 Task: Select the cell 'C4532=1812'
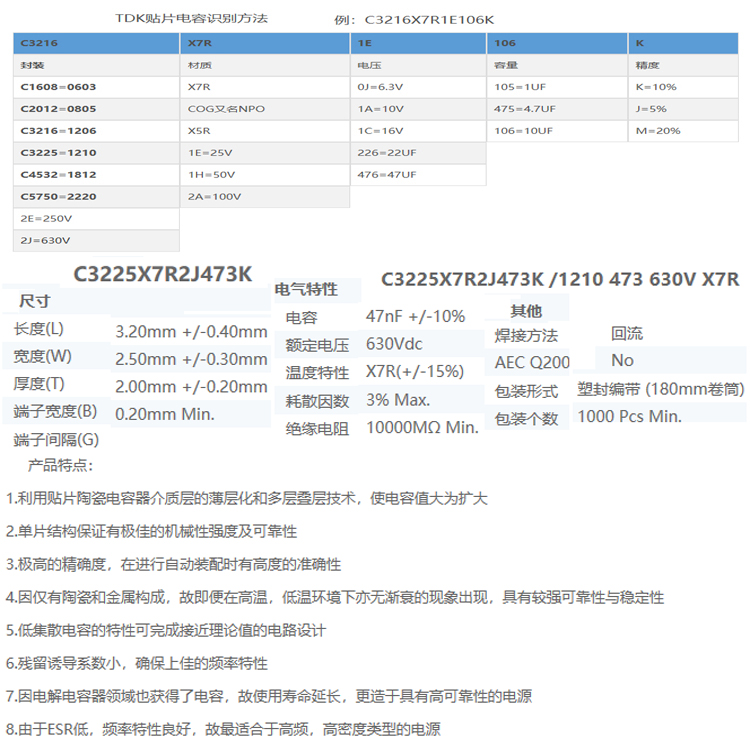96,175
